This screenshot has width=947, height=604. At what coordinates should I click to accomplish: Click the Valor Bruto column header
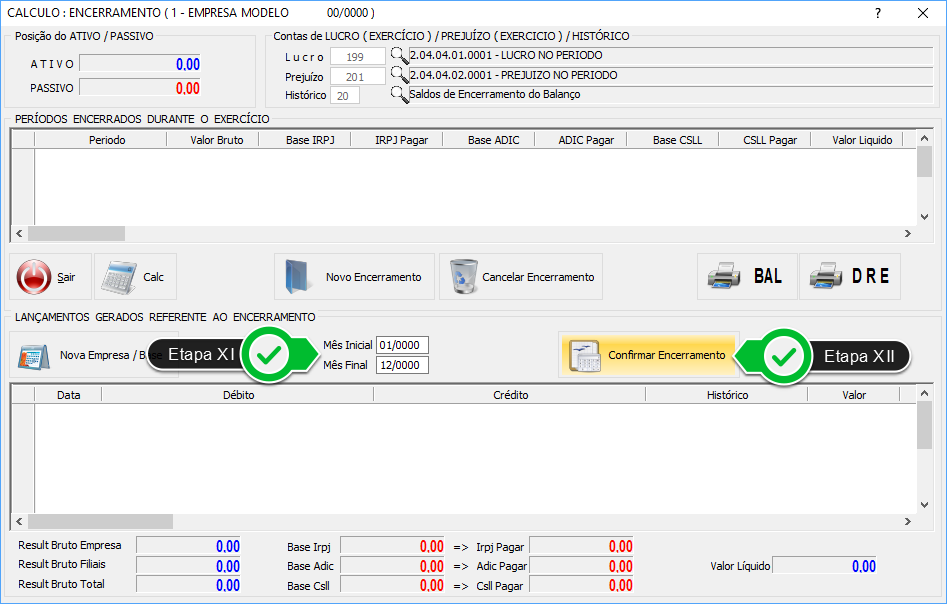click(x=217, y=140)
